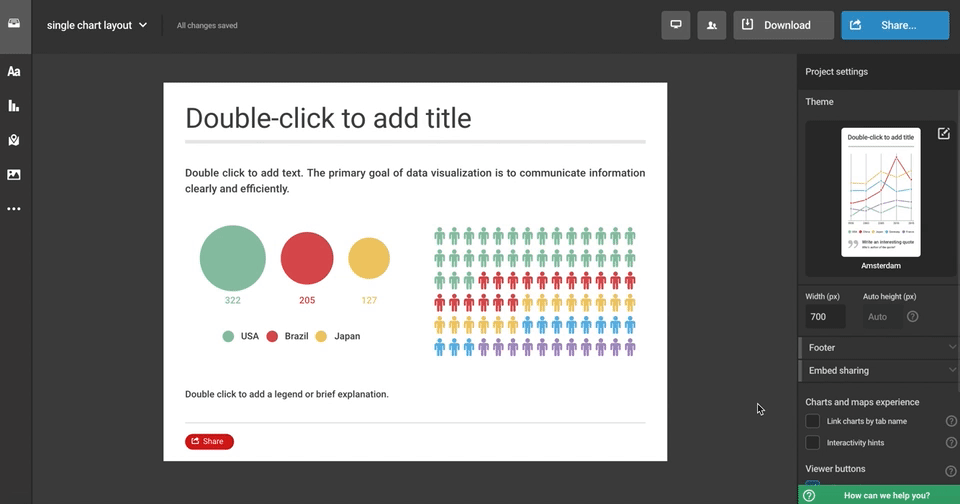Click the blue Share... button
The image size is (960, 504).
point(894,25)
